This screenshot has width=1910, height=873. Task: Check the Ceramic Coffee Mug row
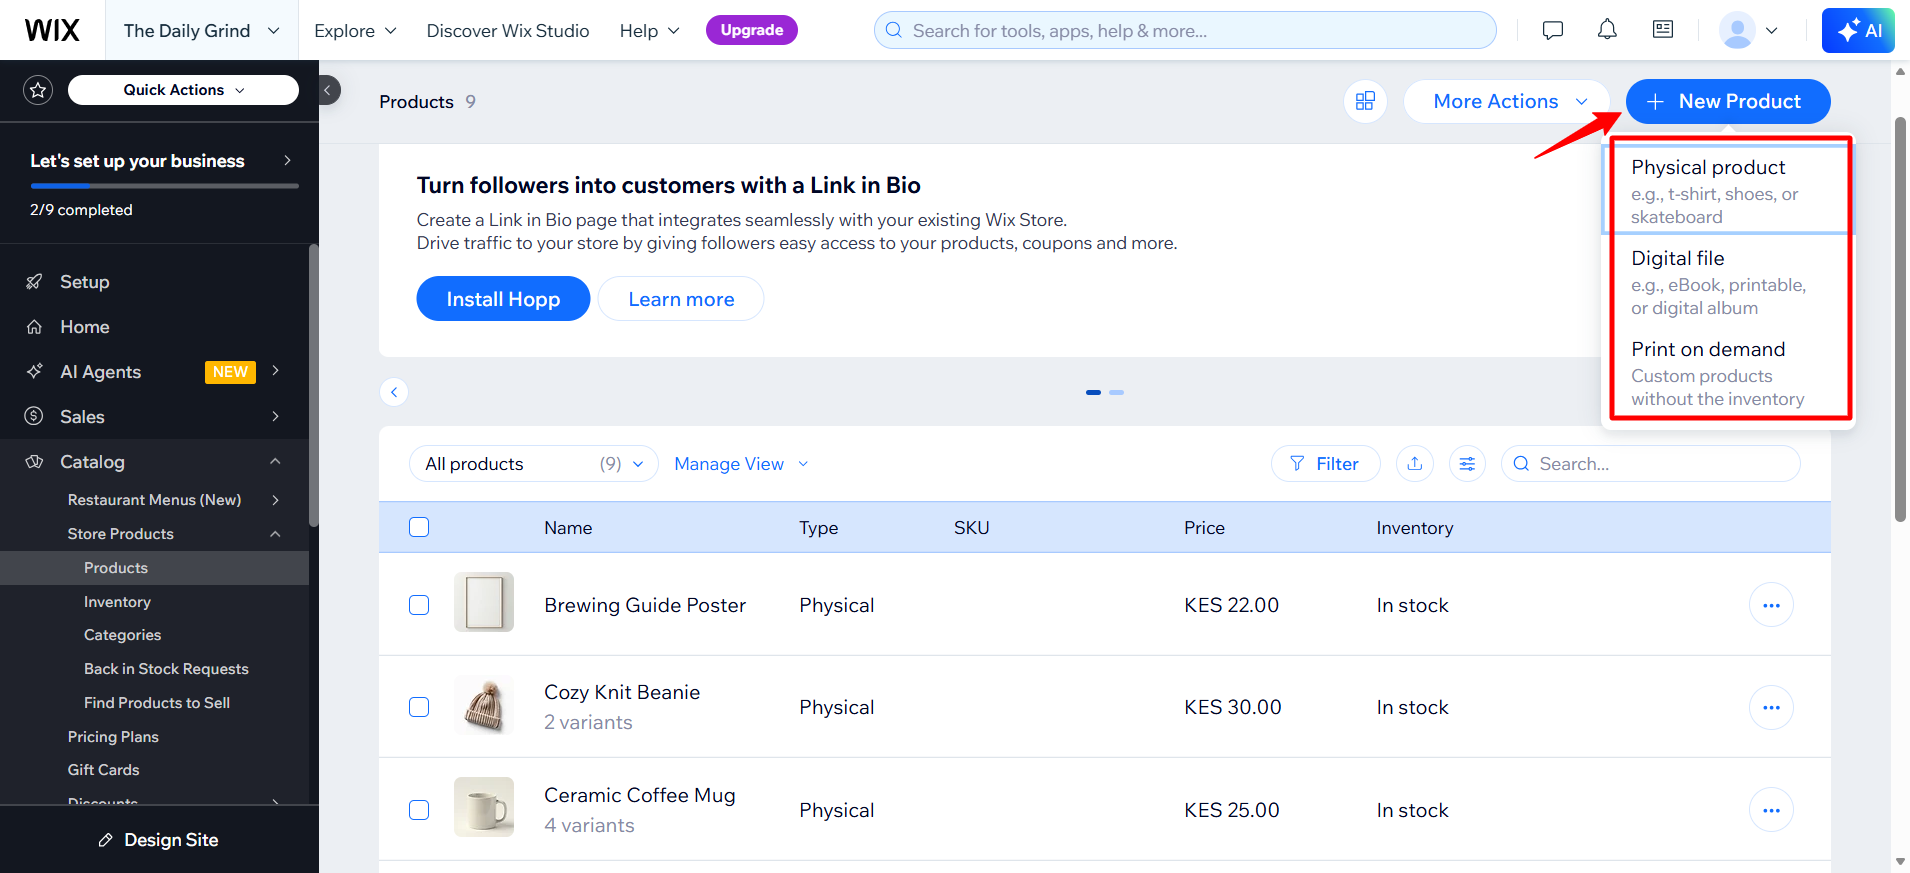419,810
